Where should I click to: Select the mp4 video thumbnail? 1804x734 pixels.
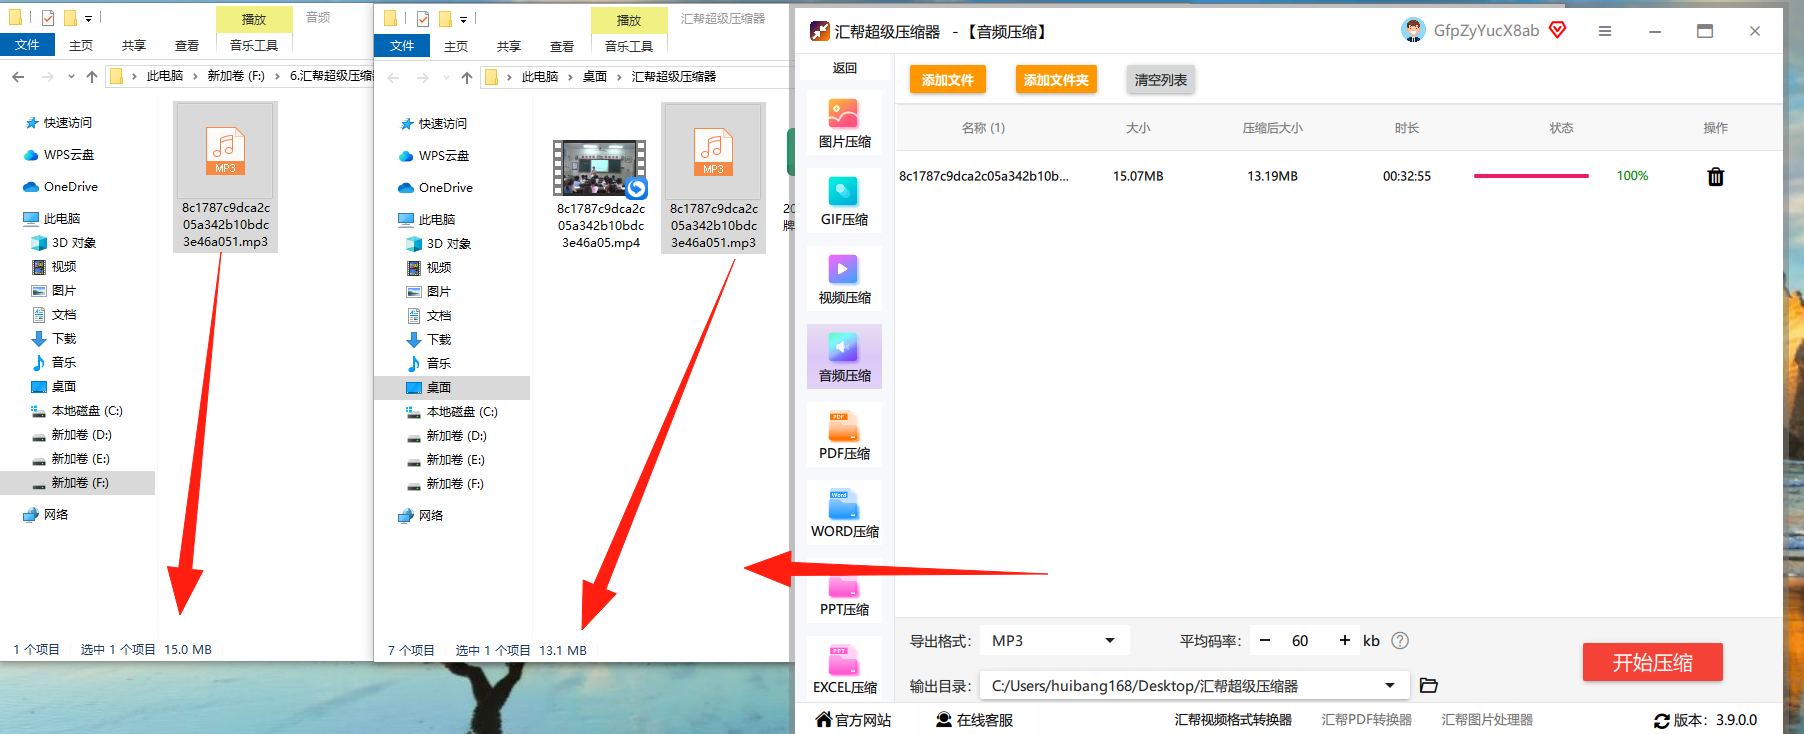600,168
